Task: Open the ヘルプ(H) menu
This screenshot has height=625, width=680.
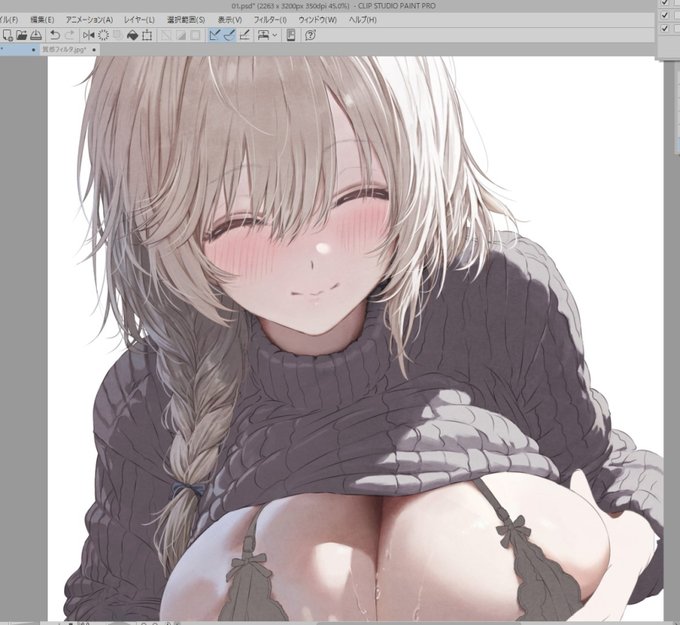Action: click(363, 20)
